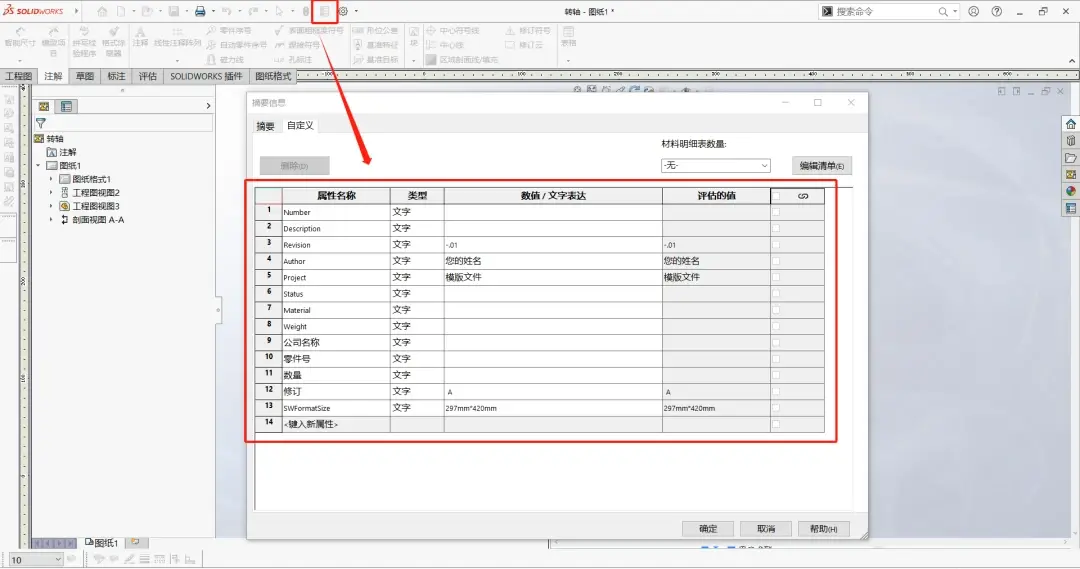Viewport: 1080px width, 569px height.
Task: Open Custom Properties icon in task pane
Action: [1070, 208]
